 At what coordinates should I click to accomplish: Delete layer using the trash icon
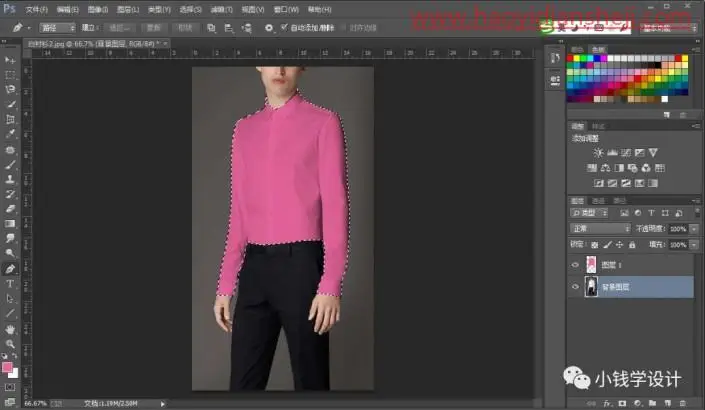(683, 403)
